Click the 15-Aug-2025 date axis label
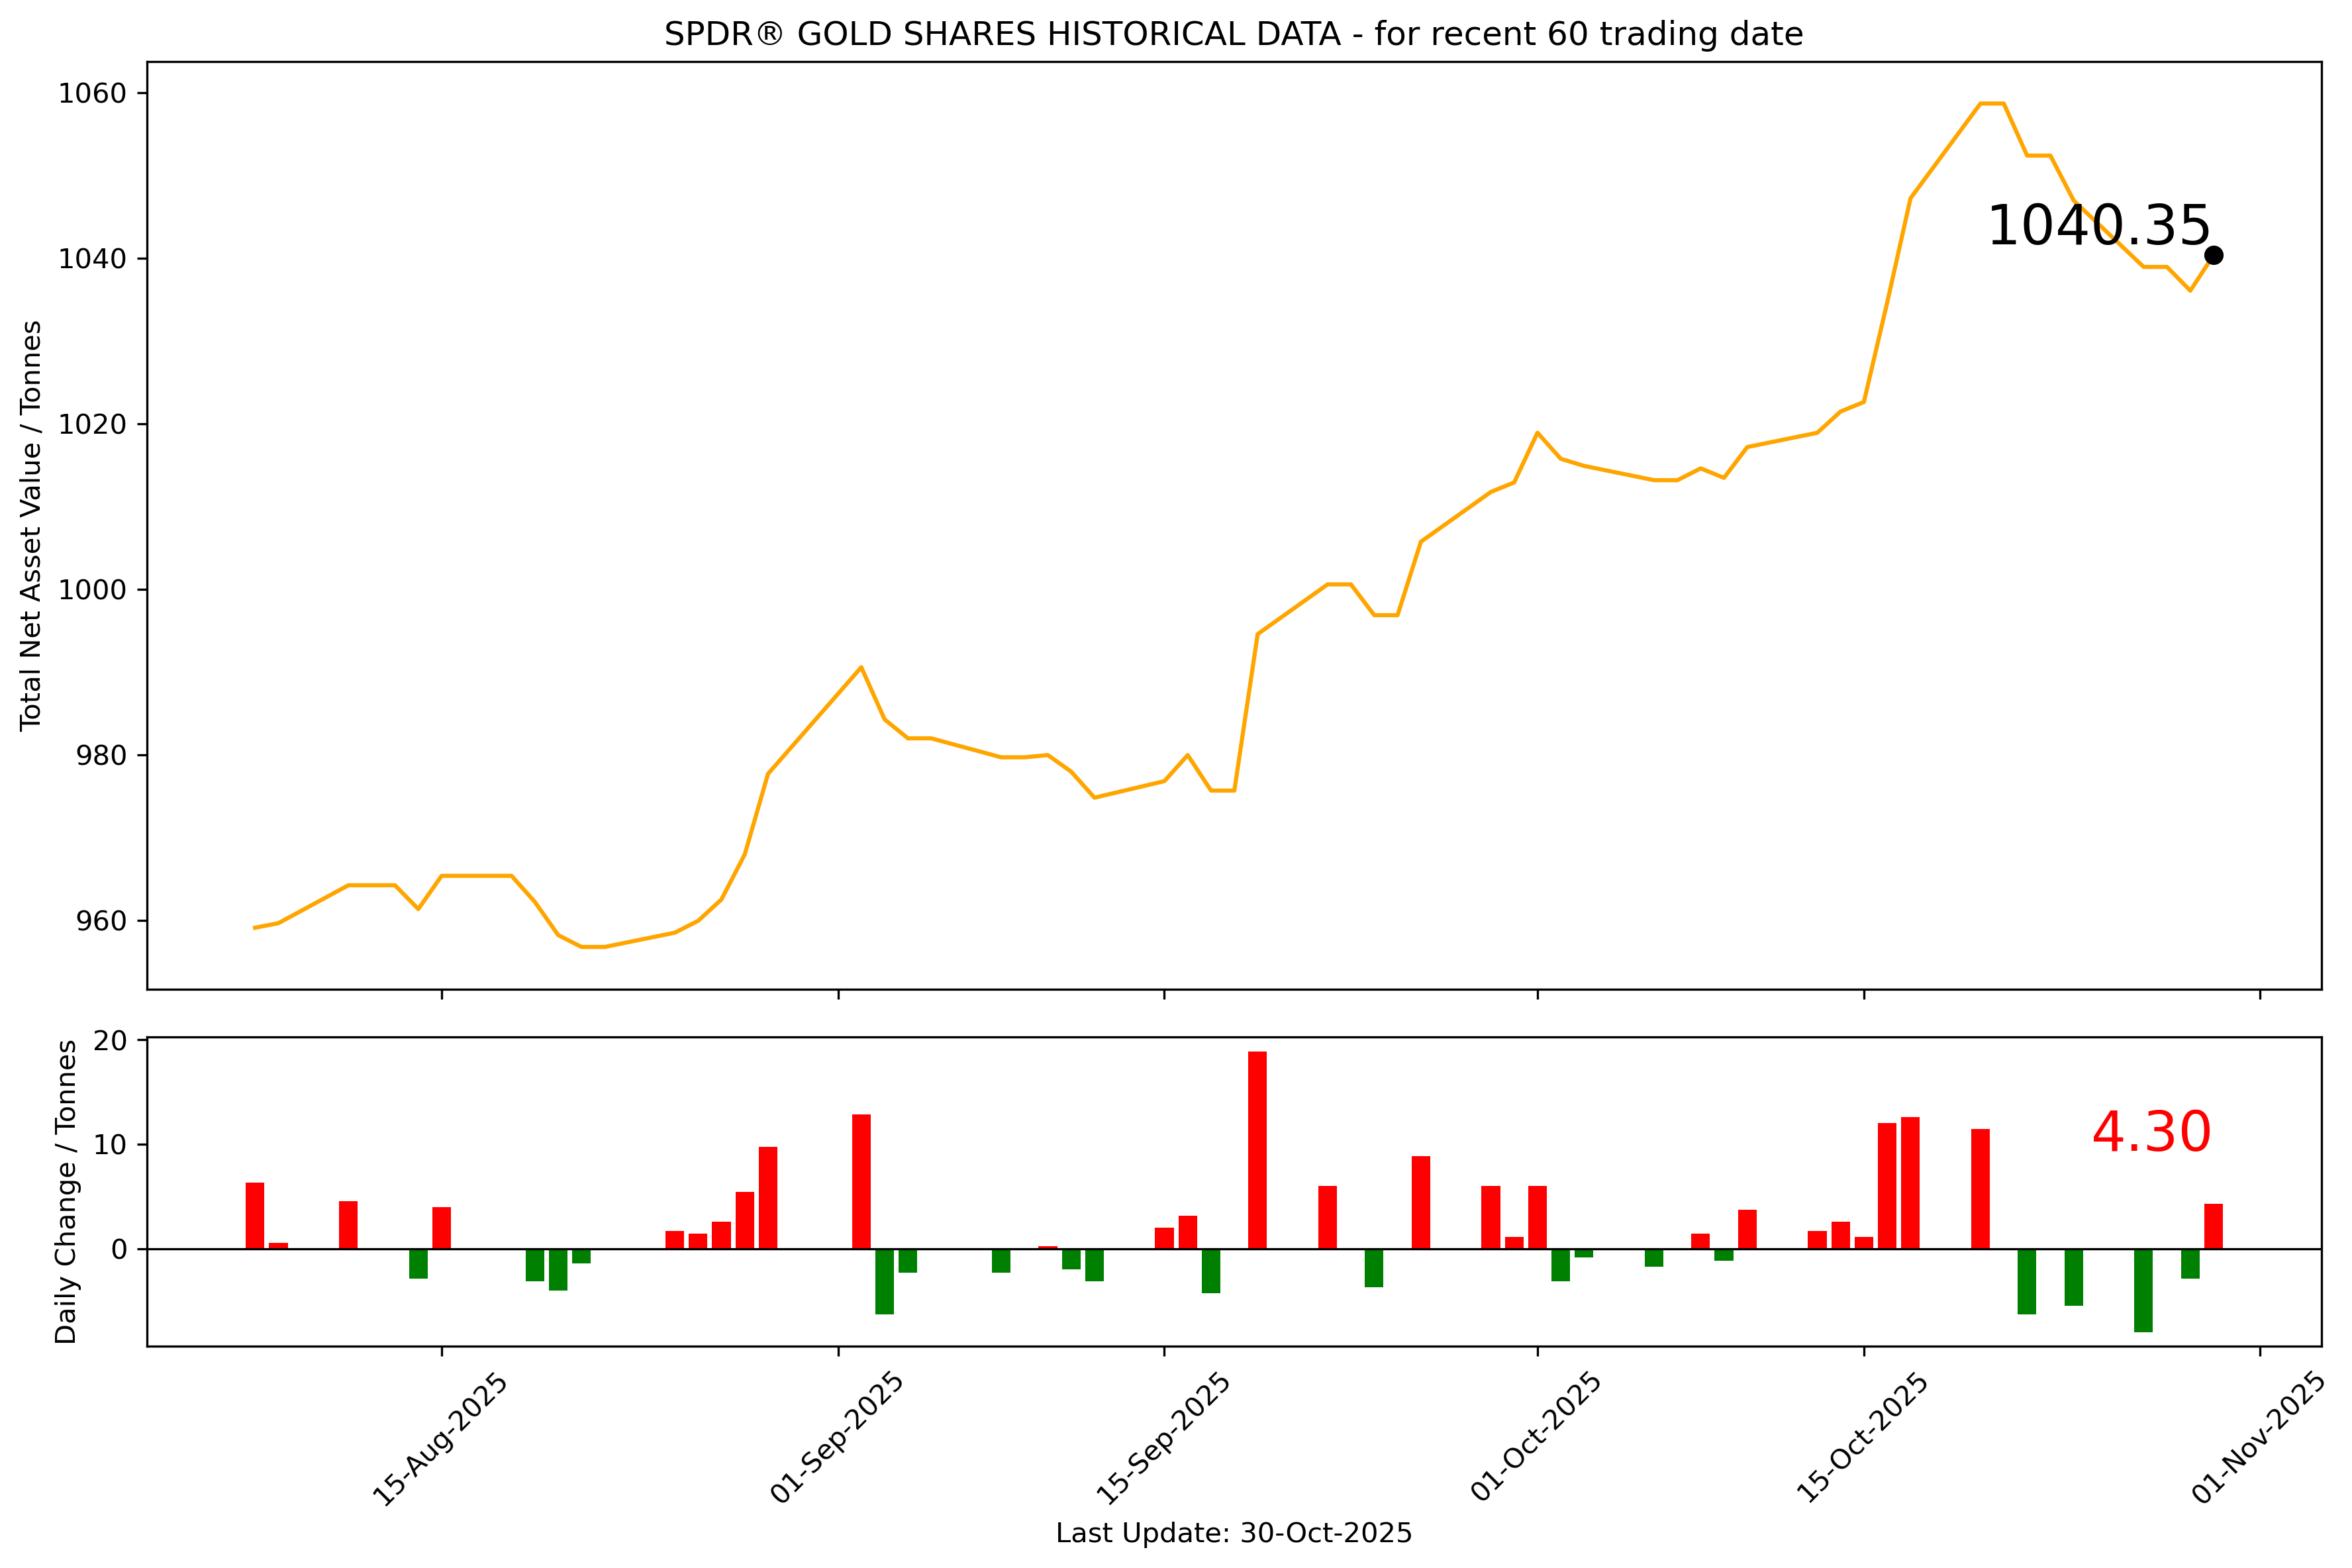The image size is (2352, 1568). pyautogui.click(x=440, y=1439)
